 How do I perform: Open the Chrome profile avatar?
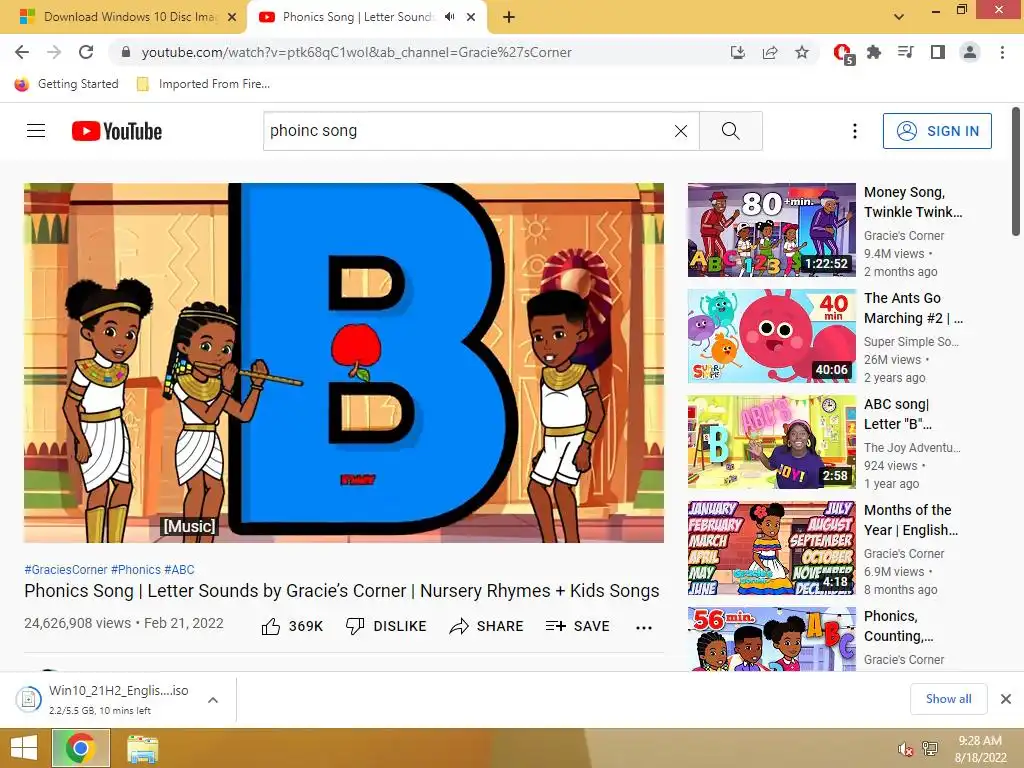[x=970, y=52]
